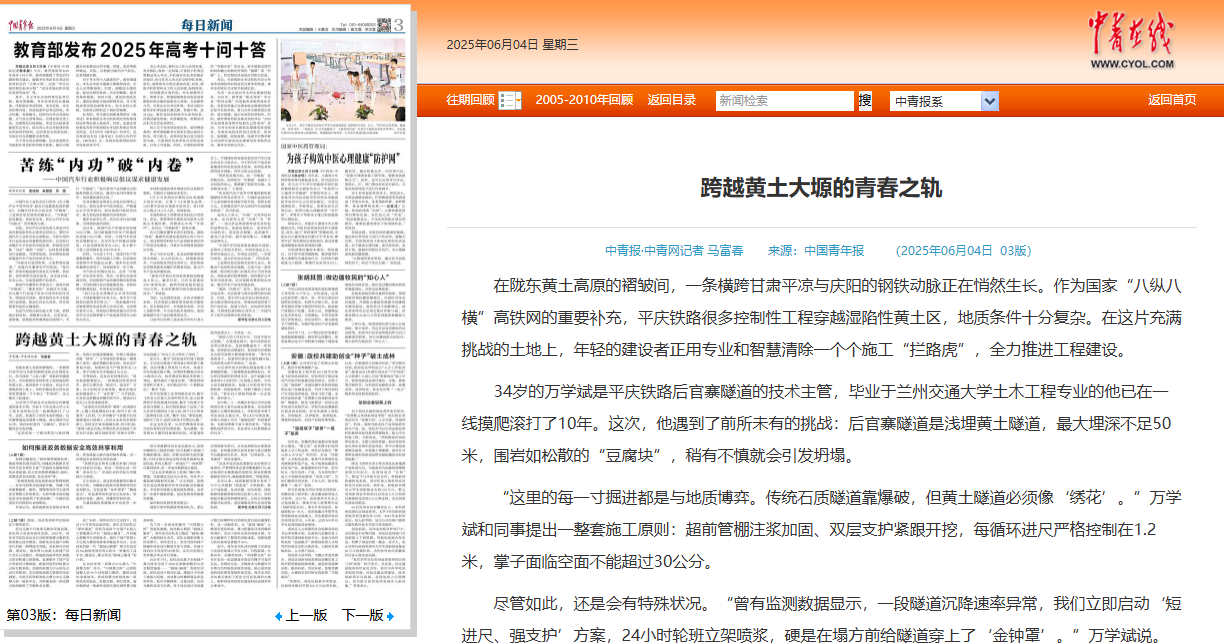Click the calendar icon beside 往期回顾
Viewport: 1224px width, 644px height.
click(x=508, y=100)
